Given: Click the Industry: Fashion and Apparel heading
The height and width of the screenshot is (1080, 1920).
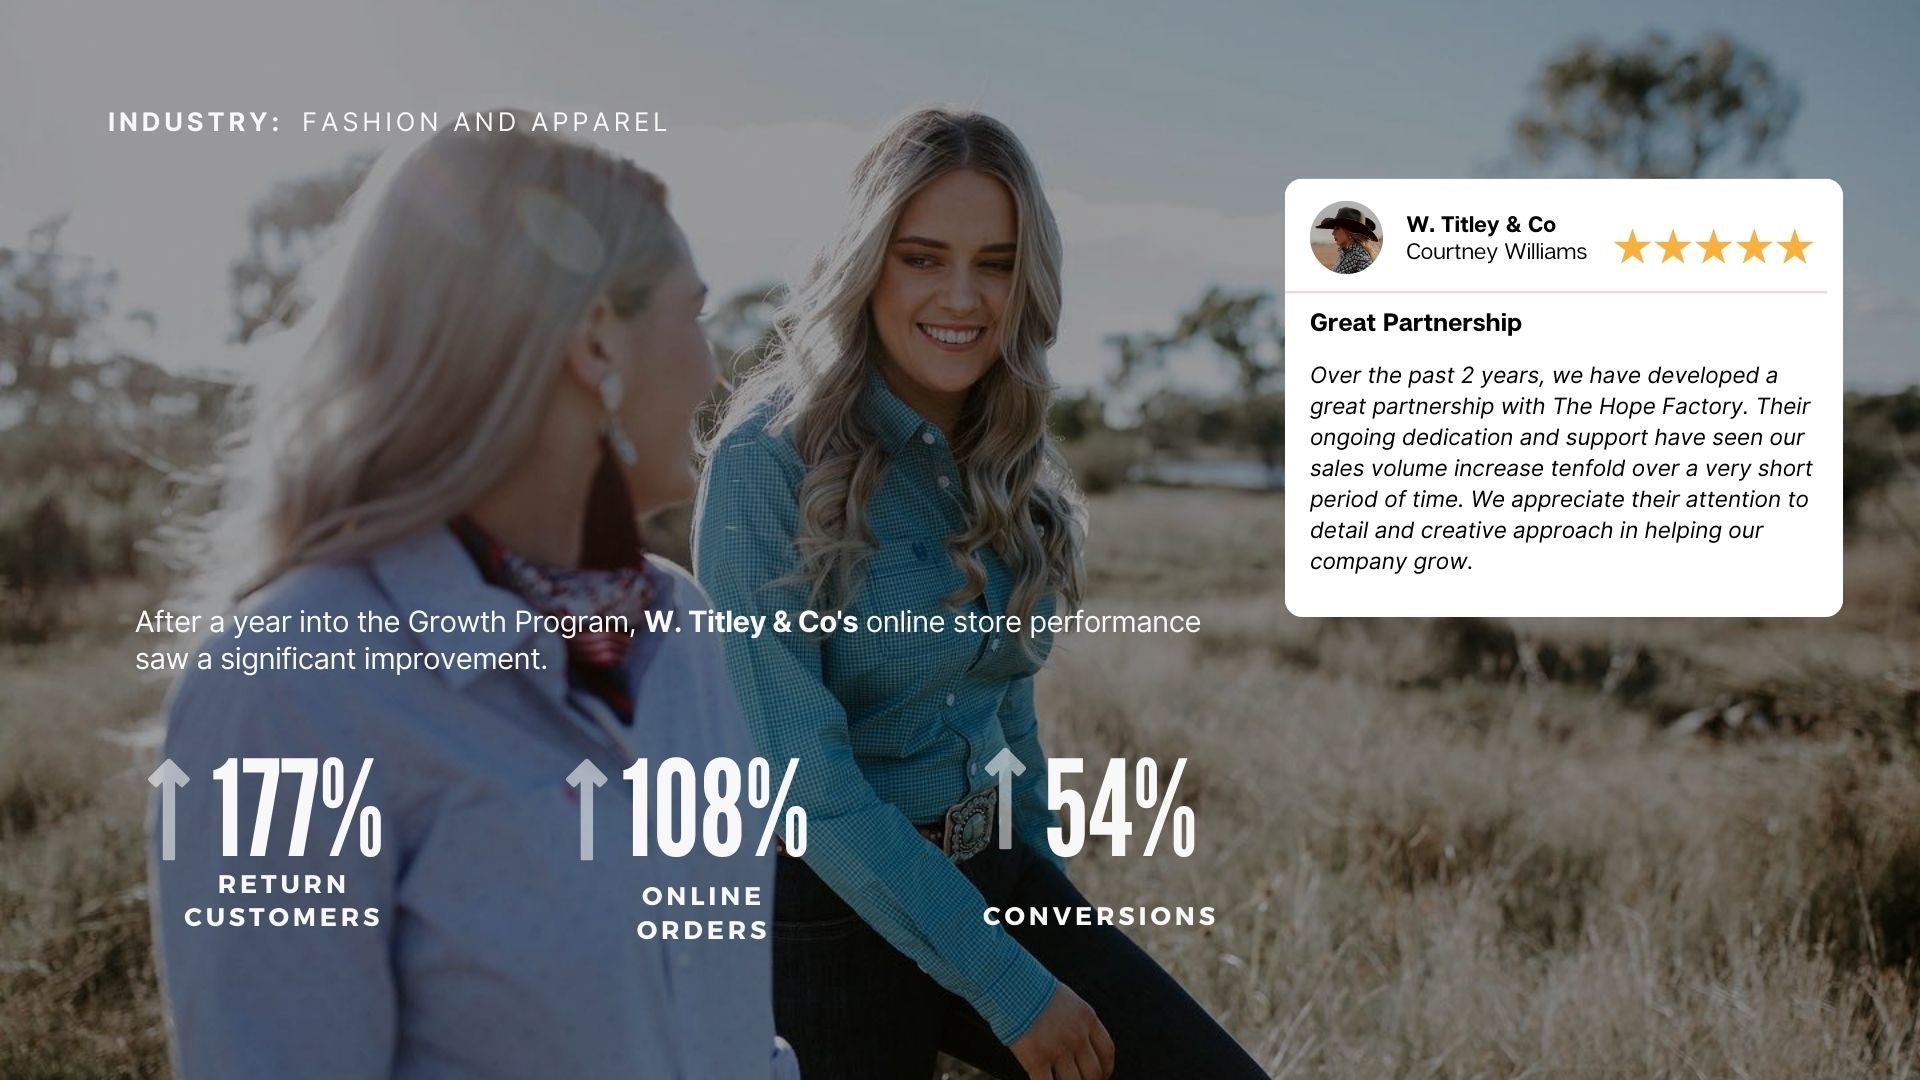Looking at the screenshot, I should (x=388, y=122).
